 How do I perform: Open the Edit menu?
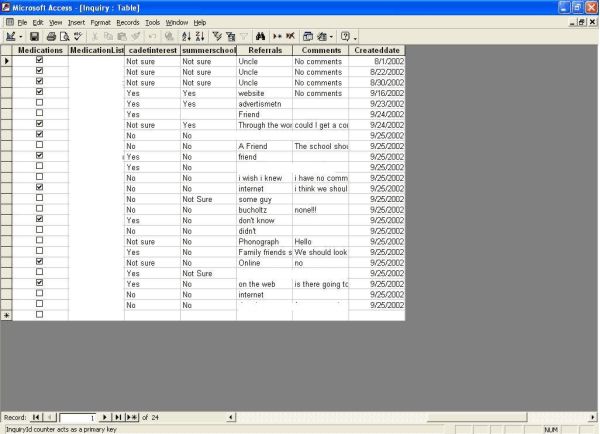38,23
